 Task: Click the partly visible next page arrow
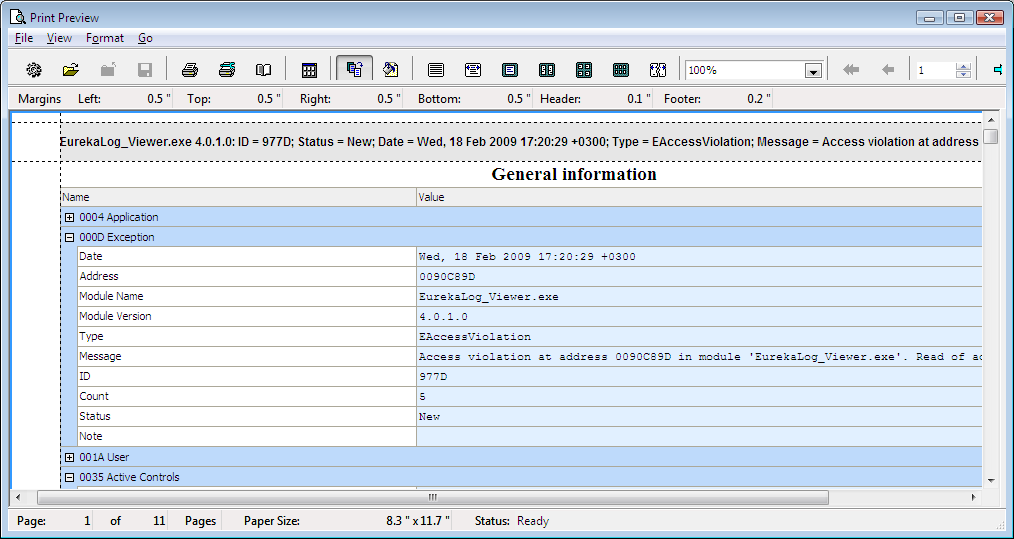point(999,70)
